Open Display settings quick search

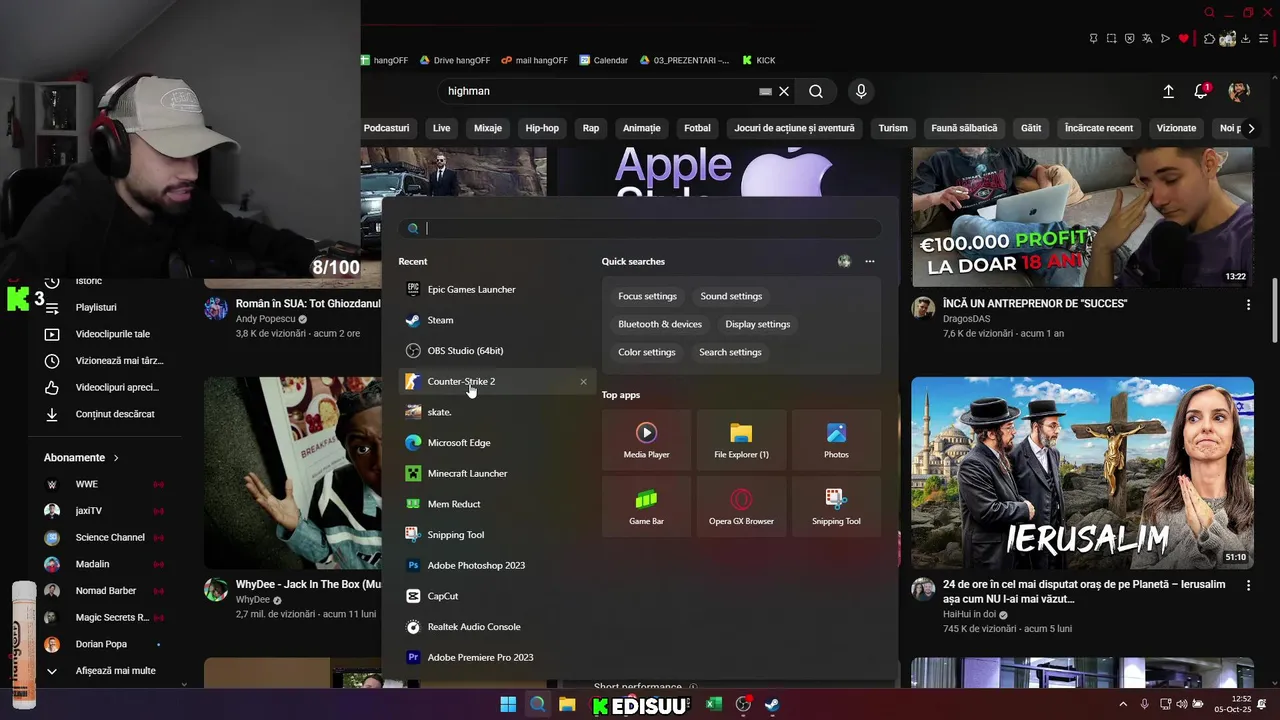point(758,324)
